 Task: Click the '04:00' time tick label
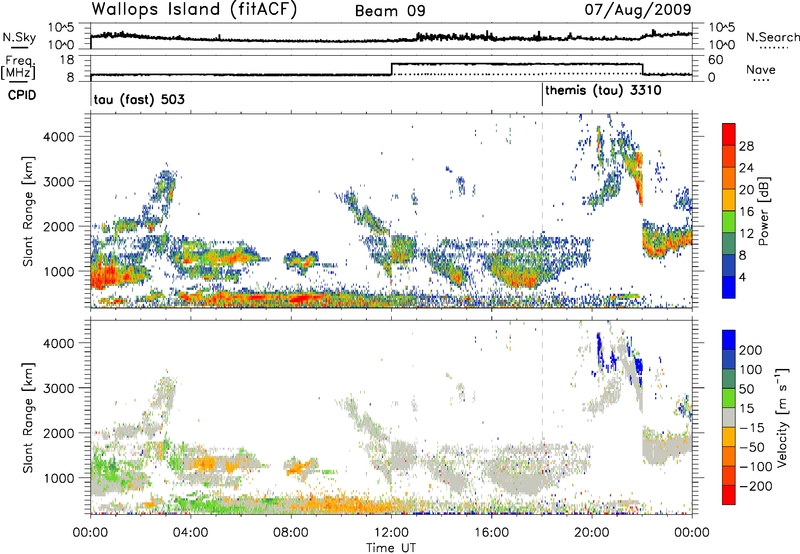coord(191,533)
